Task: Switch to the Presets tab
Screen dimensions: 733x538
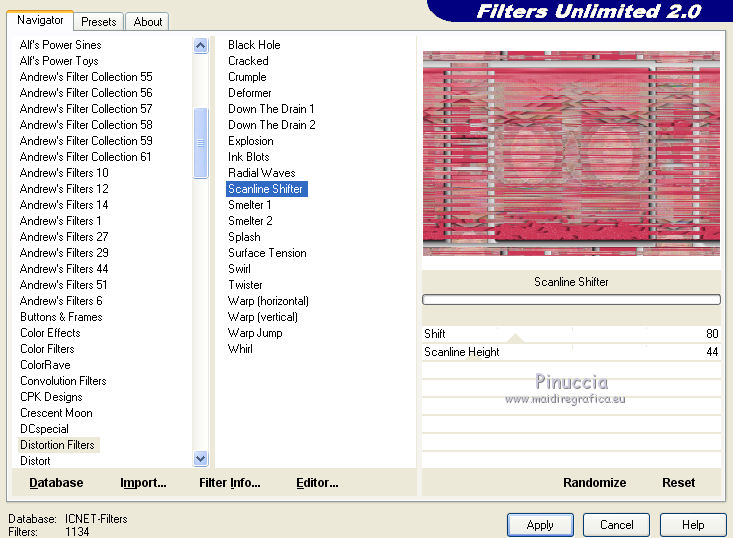Action: [98, 22]
